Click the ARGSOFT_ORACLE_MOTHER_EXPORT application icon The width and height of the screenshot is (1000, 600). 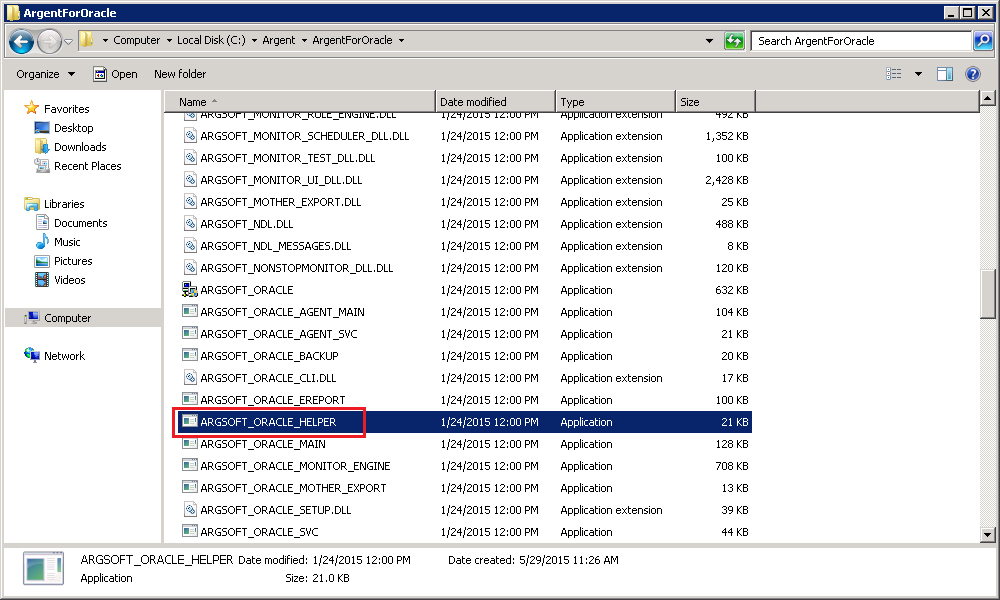pos(190,487)
